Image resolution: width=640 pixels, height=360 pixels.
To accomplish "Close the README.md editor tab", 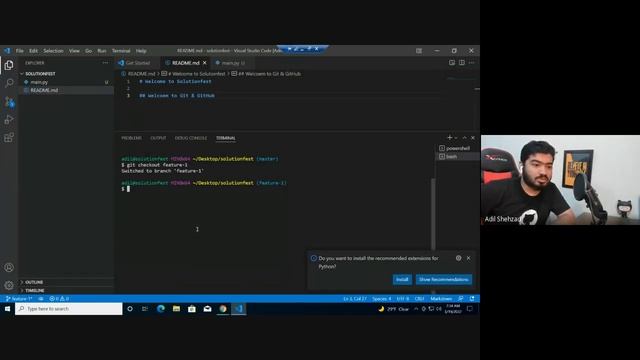I will click(x=205, y=63).
